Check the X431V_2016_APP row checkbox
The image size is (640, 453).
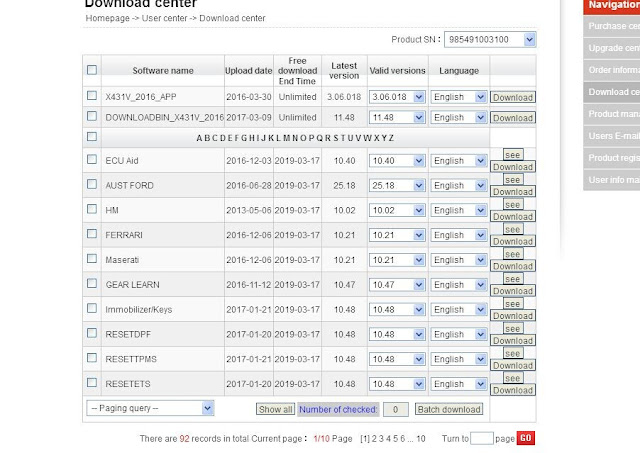tap(92, 95)
